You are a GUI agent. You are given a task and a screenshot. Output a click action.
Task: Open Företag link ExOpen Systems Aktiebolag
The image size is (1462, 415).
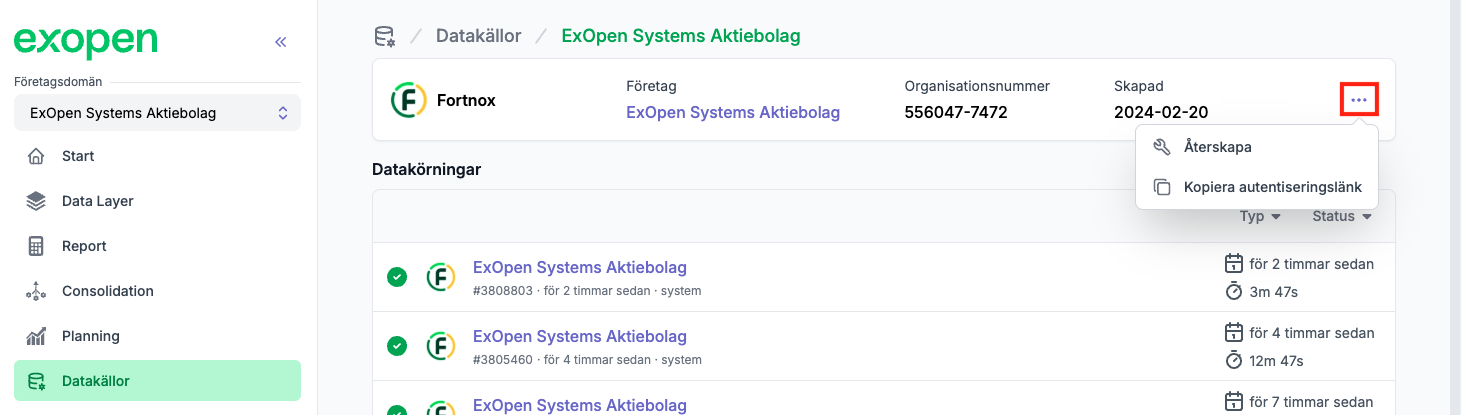[x=733, y=112]
